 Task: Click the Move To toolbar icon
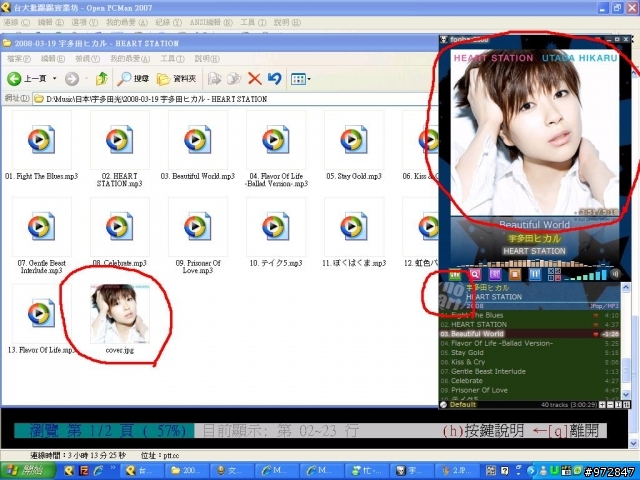point(214,78)
